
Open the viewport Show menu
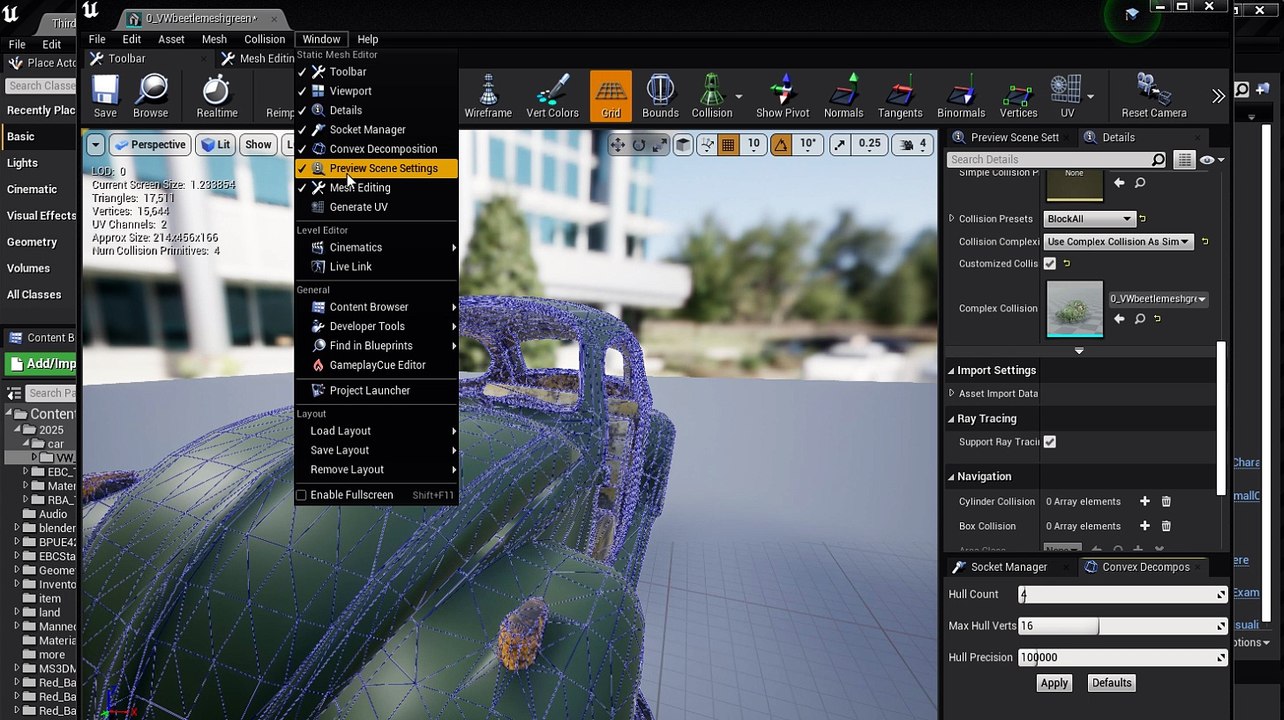coord(258,145)
